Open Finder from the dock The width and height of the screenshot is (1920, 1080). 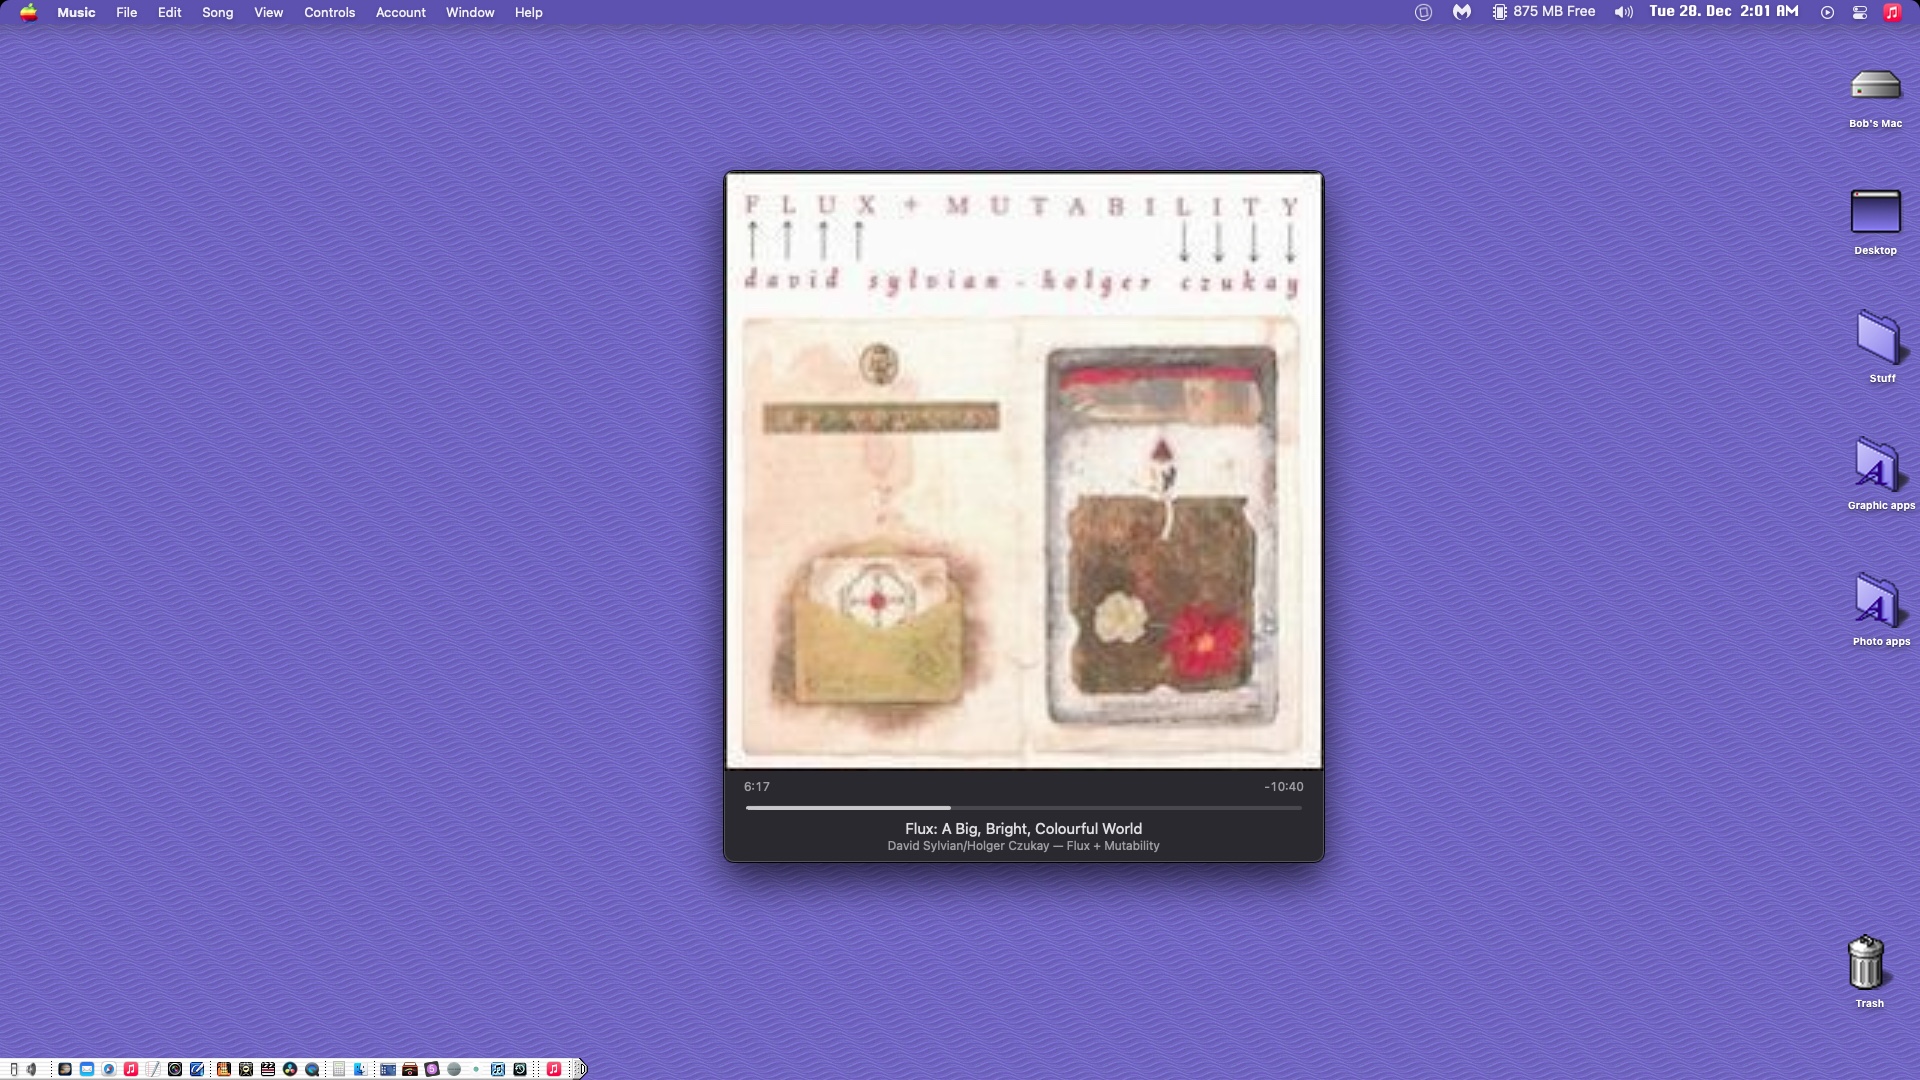click(x=361, y=1069)
